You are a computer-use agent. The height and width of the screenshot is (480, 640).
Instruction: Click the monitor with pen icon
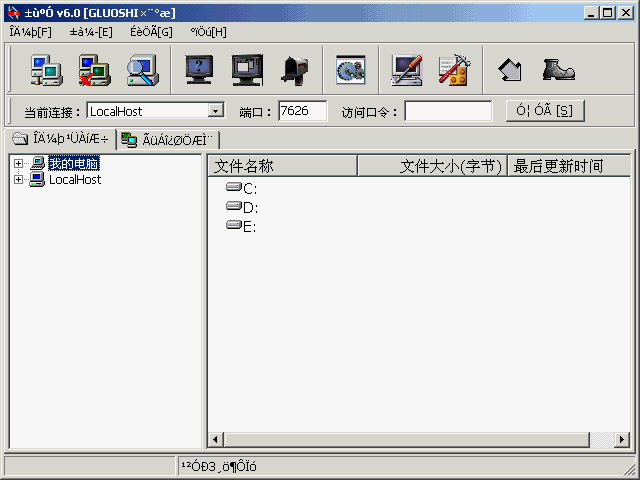[x=407, y=70]
